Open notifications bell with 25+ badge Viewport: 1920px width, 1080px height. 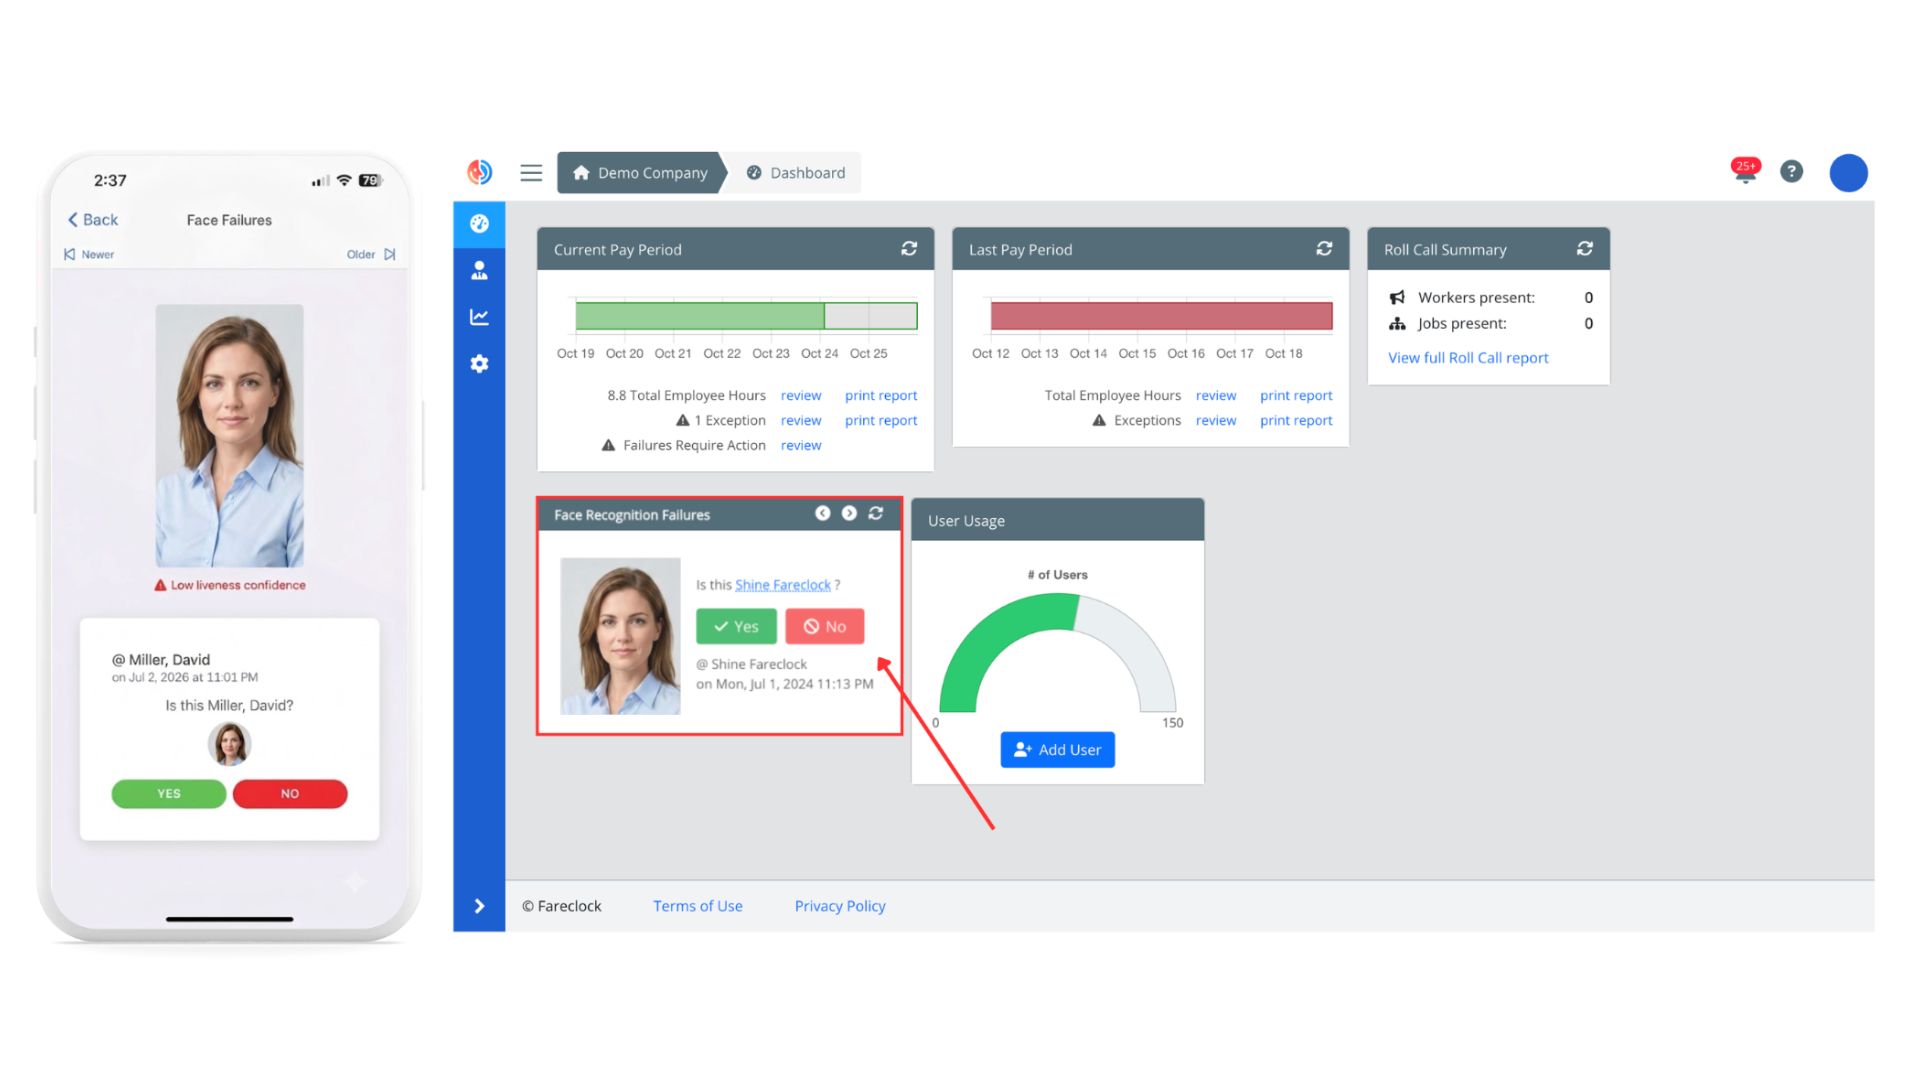[1745, 171]
